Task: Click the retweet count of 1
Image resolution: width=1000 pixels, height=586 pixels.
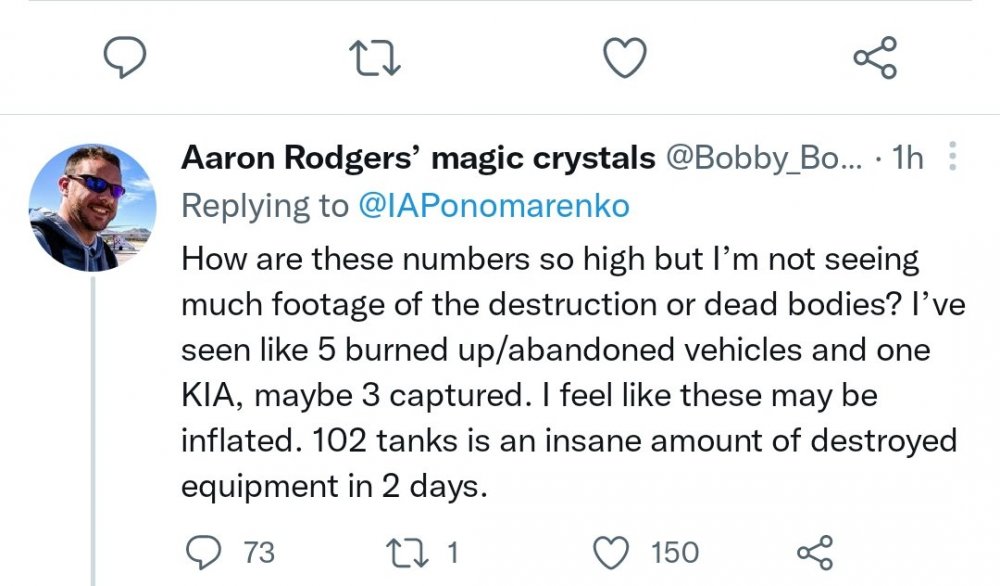Action: pyautogui.click(x=452, y=552)
